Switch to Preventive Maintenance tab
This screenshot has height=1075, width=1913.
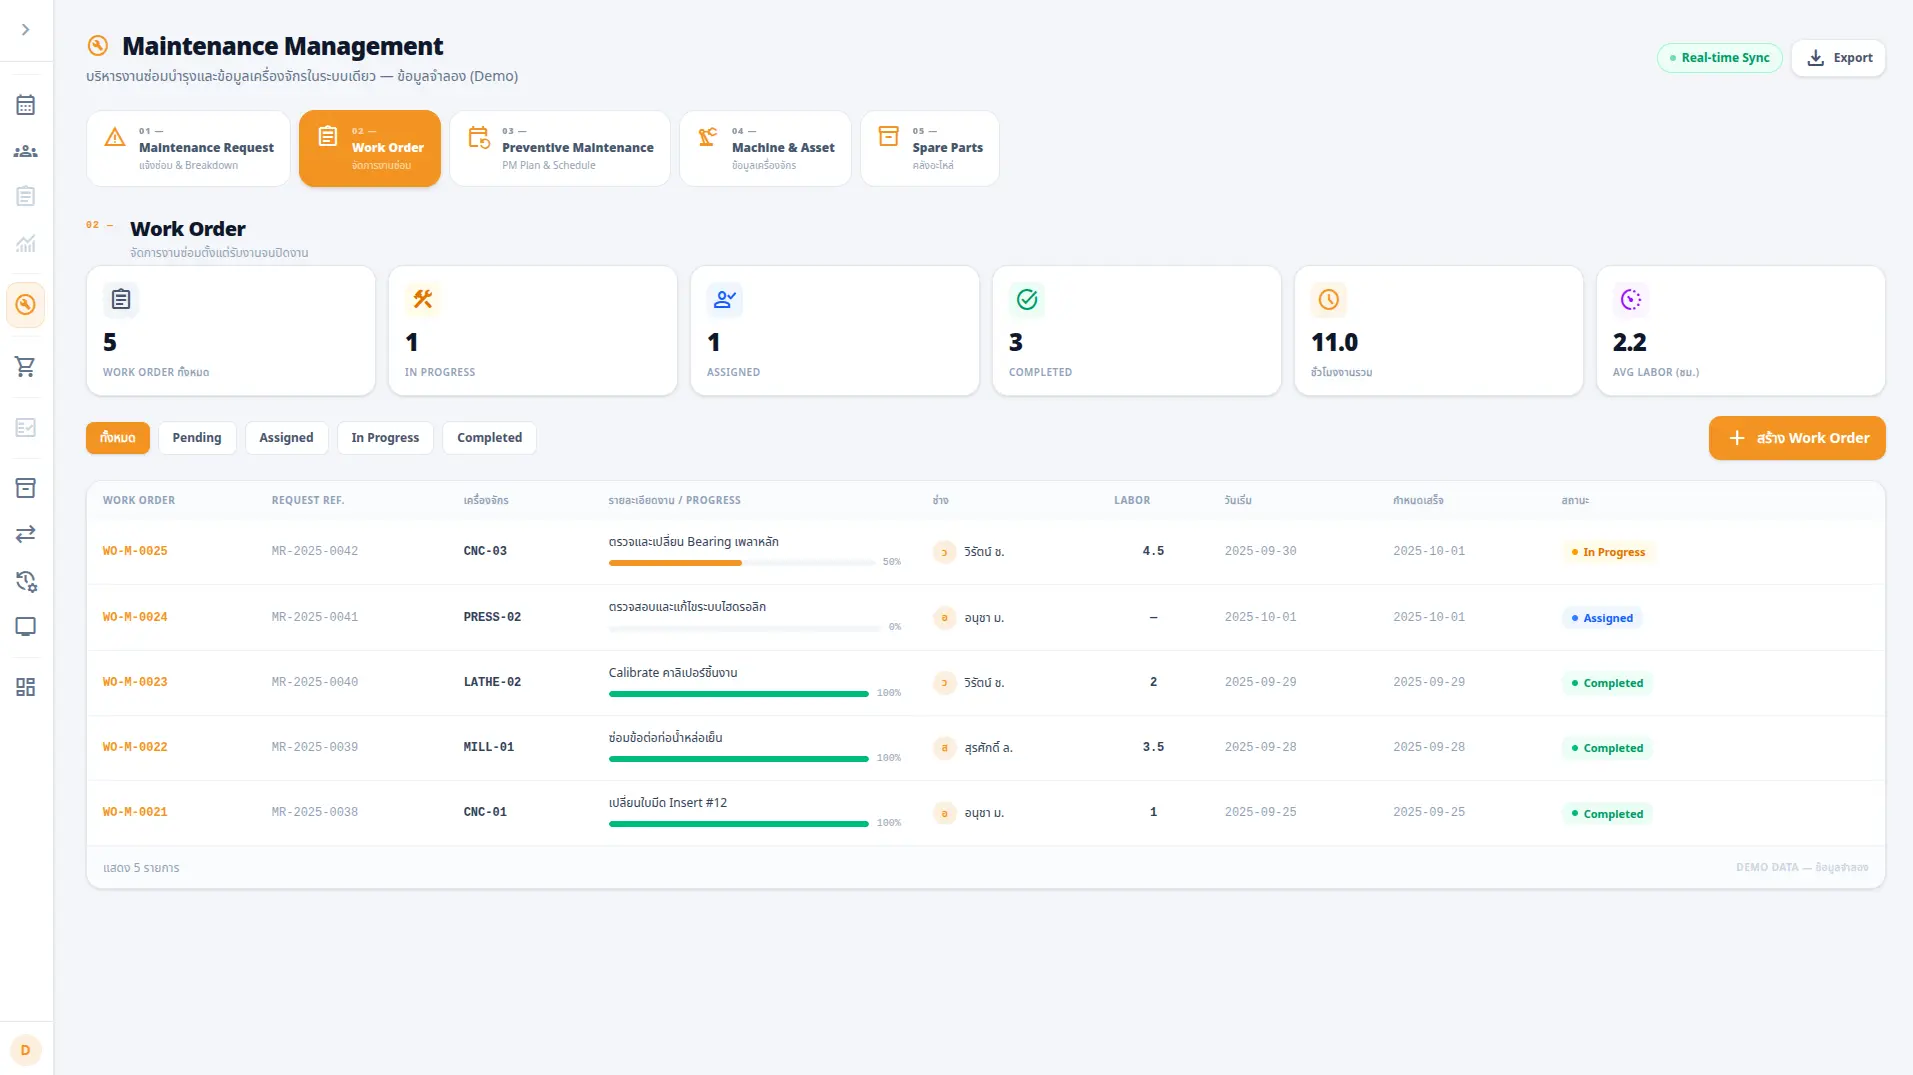coord(560,148)
